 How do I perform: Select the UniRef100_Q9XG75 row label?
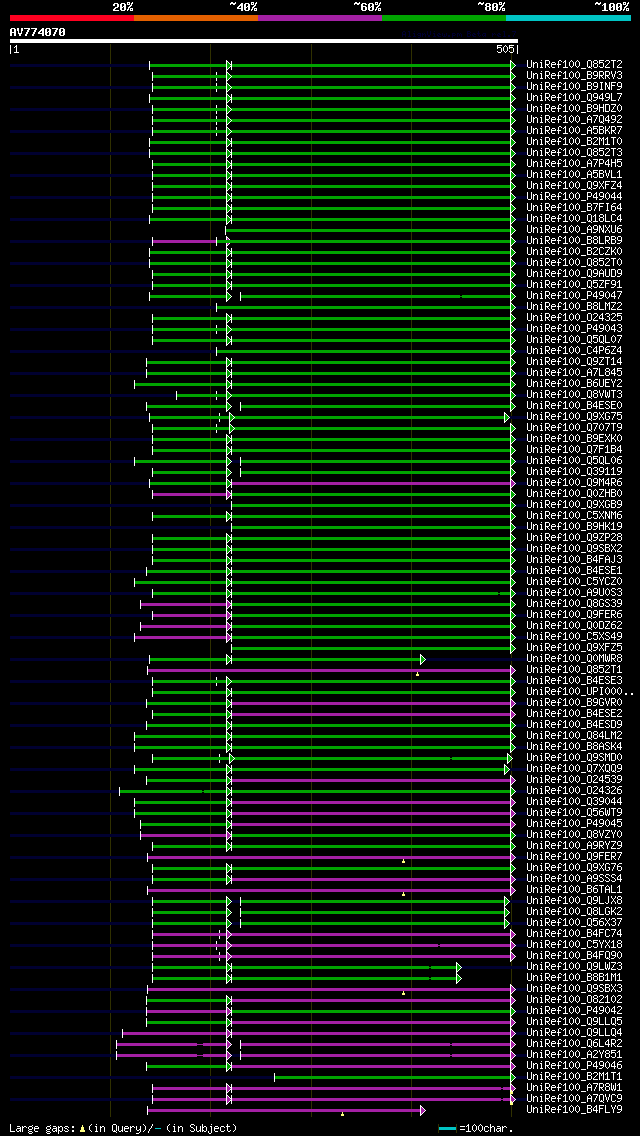coord(574,416)
